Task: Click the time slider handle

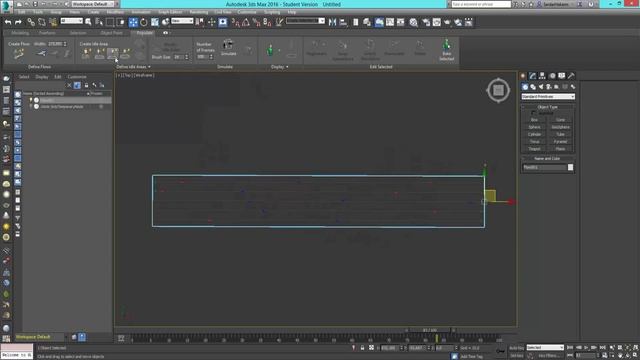Action: (430, 330)
